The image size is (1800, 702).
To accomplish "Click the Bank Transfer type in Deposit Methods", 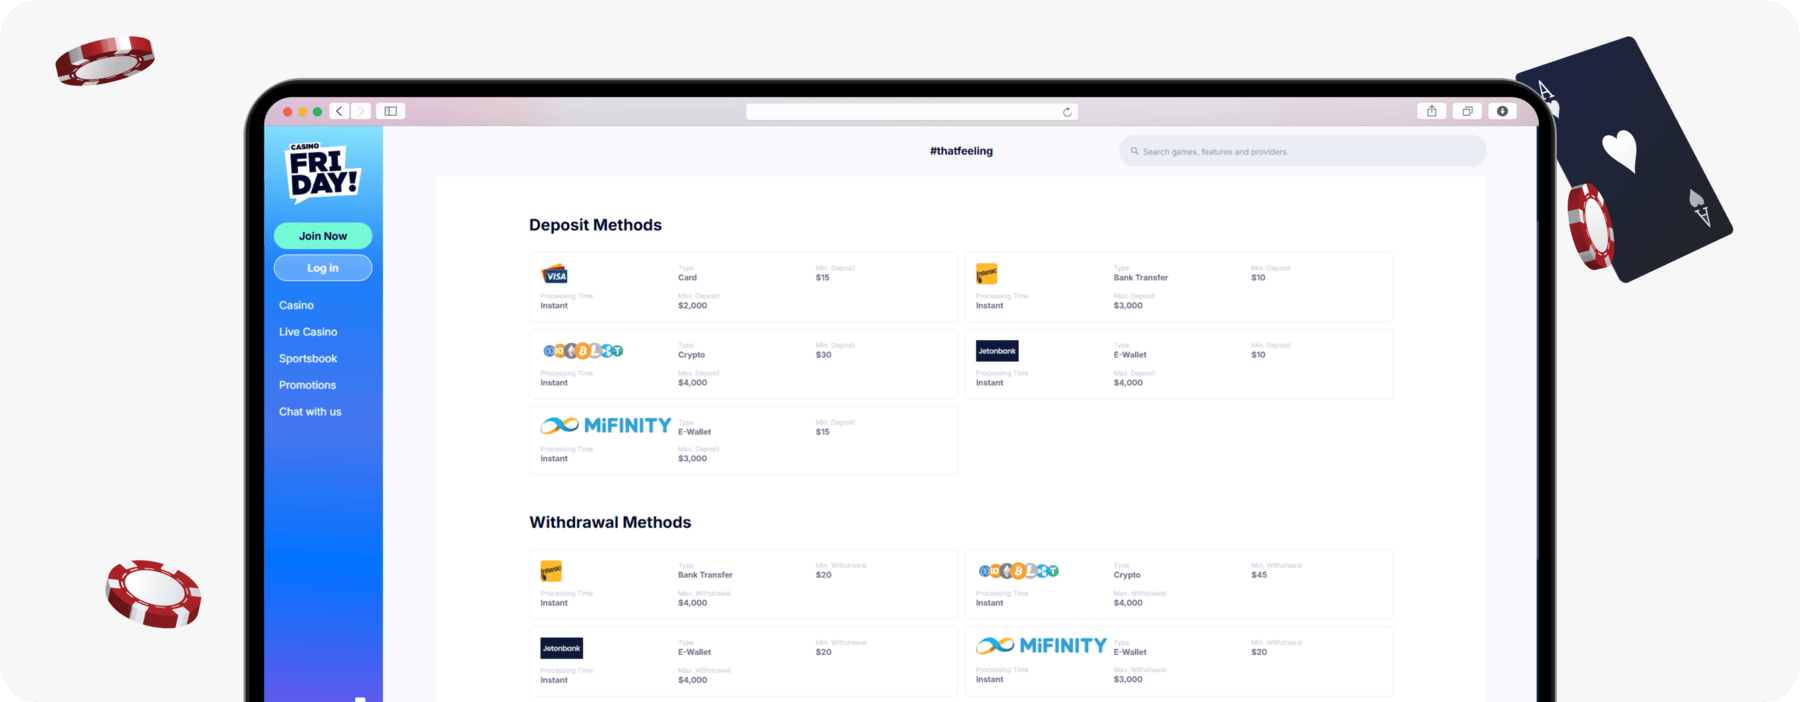I will coord(1141,278).
